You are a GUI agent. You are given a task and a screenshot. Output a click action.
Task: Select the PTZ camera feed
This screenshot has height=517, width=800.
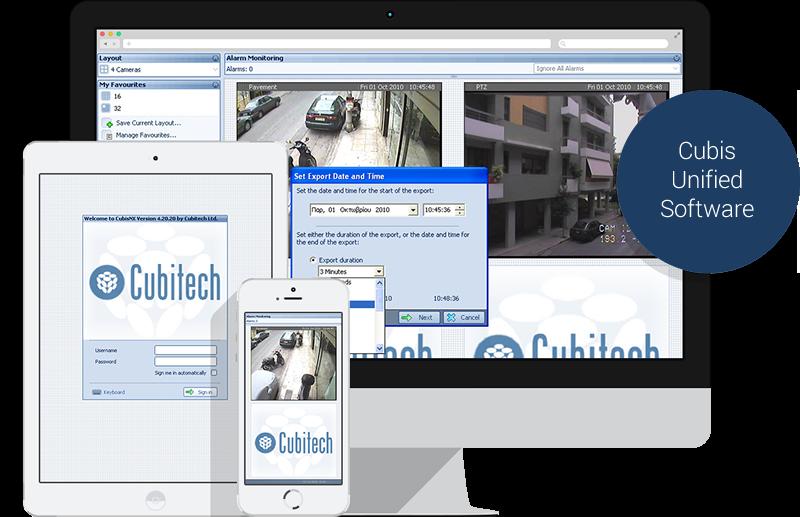(x=566, y=169)
